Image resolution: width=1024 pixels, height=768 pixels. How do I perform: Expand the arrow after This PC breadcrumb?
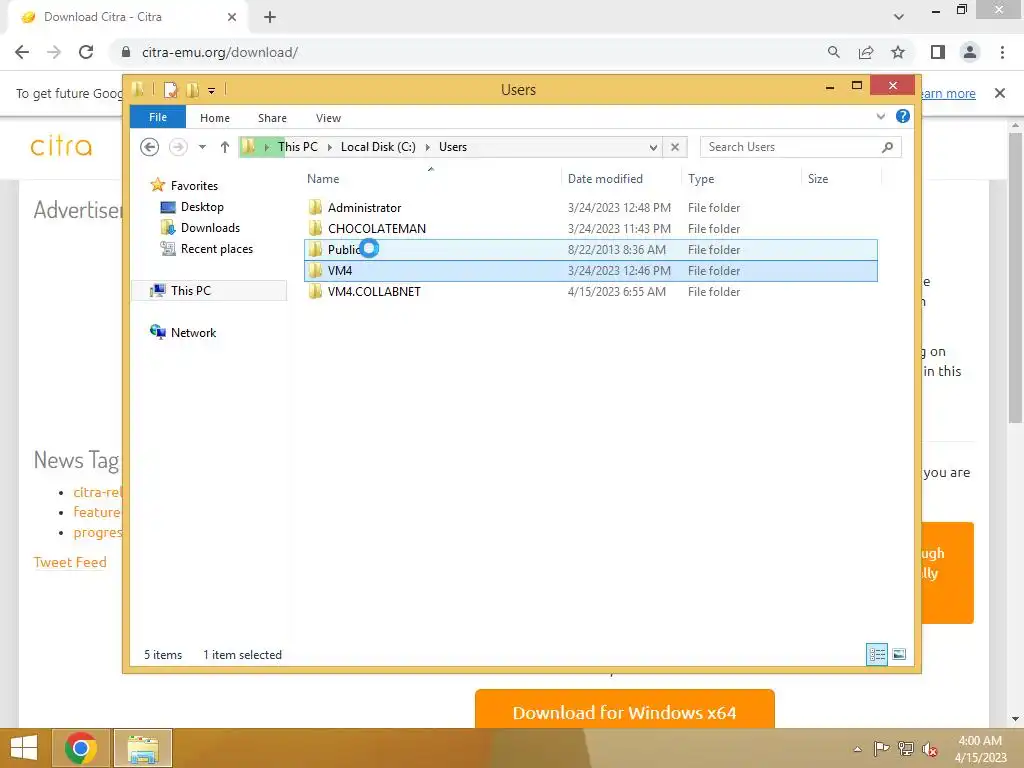[x=330, y=148]
